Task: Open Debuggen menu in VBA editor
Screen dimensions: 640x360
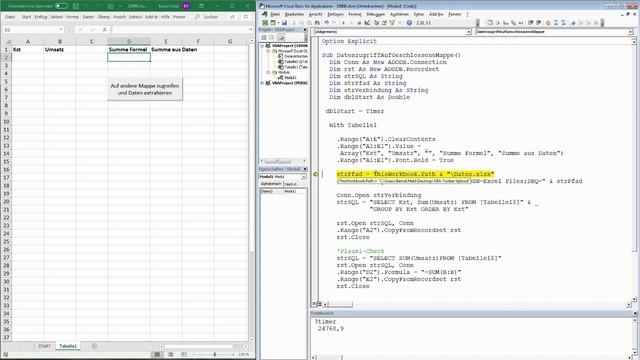Action: (376, 14)
